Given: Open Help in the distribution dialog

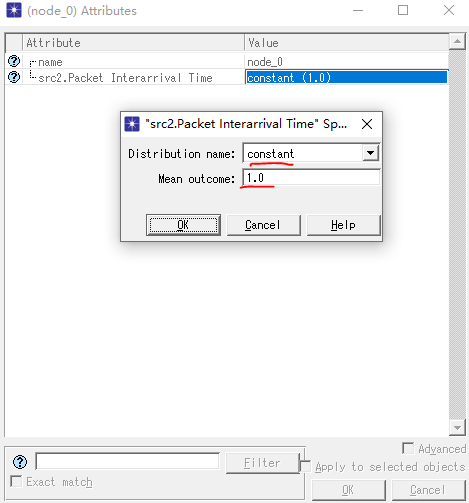Looking at the screenshot, I should point(343,225).
